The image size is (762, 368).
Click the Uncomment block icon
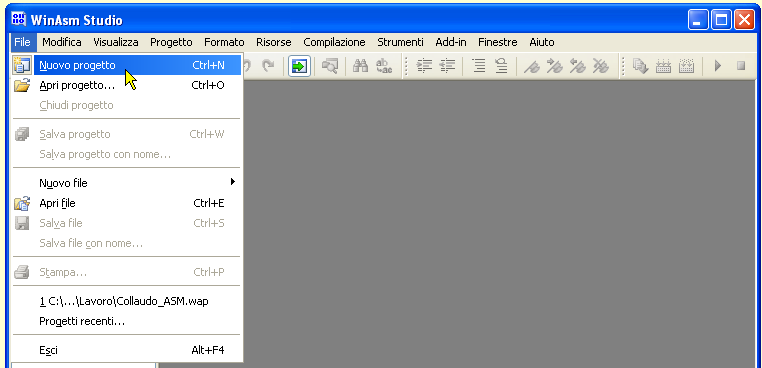pos(502,66)
